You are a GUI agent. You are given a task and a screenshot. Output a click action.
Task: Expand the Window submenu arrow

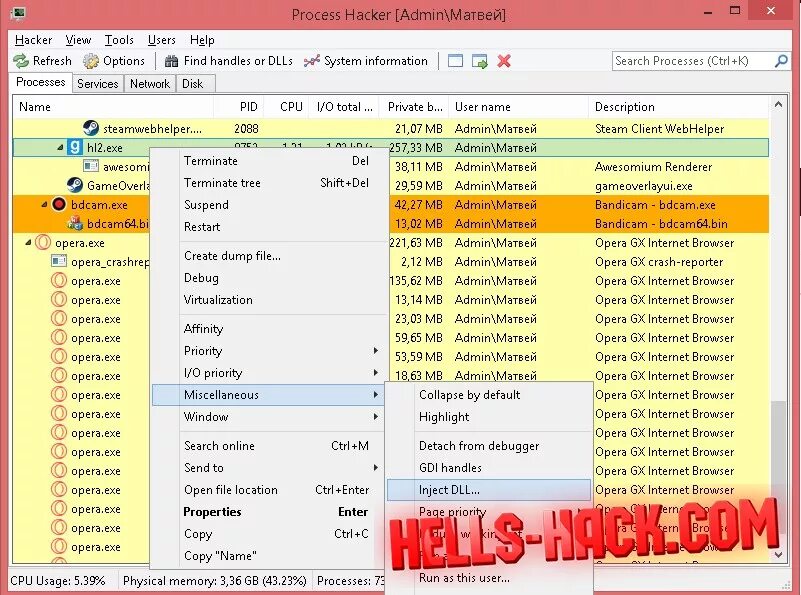pyautogui.click(x=375, y=416)
